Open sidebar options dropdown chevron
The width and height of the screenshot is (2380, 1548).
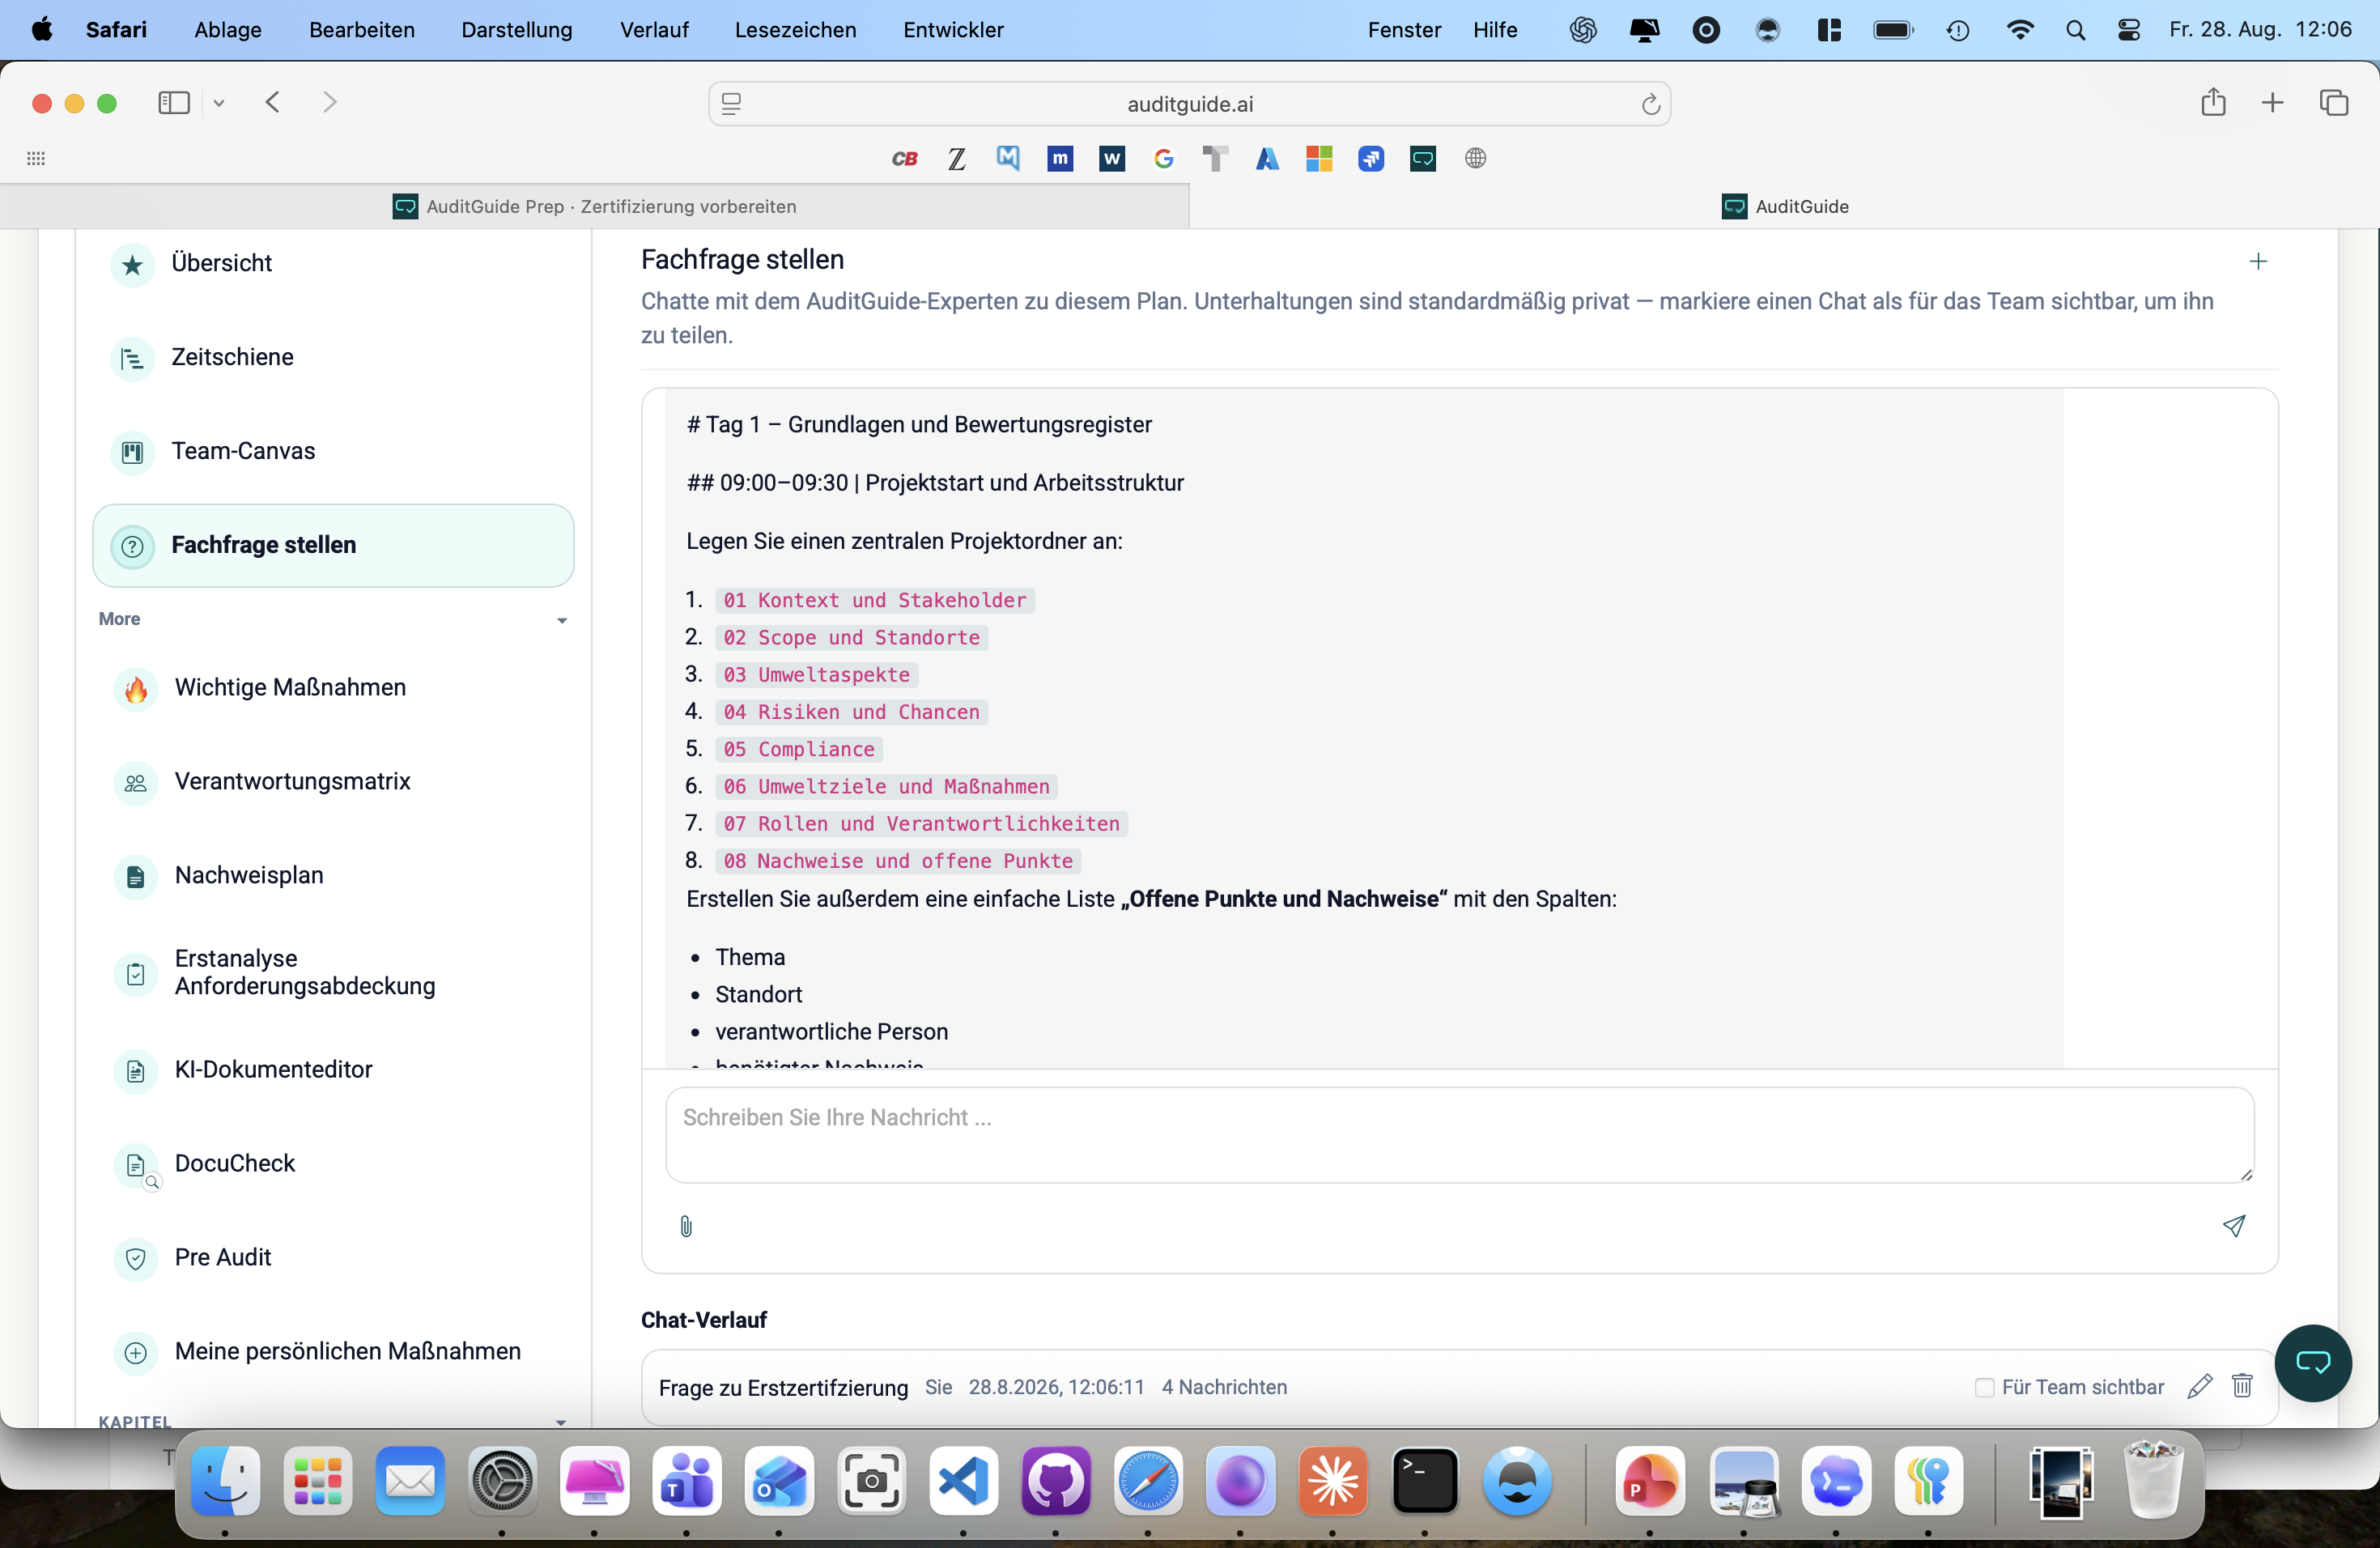pos(219,103)
